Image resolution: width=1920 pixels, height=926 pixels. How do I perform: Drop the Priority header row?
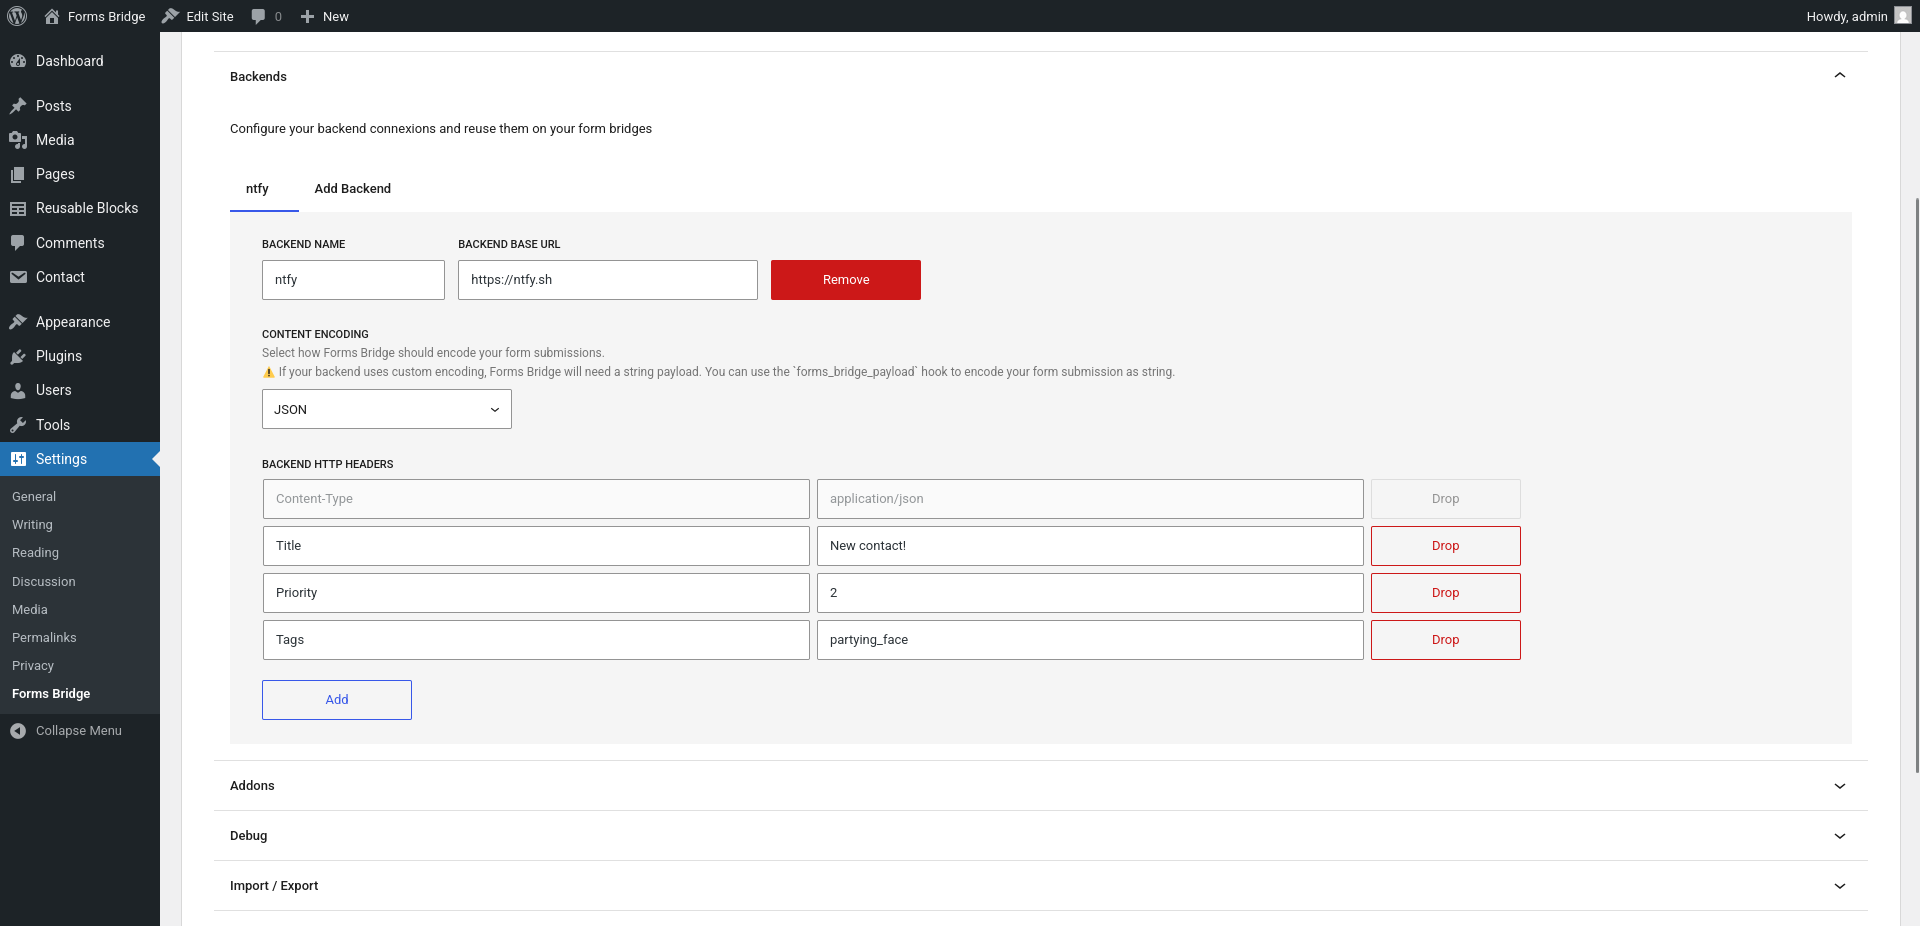tap(1446, 593)
